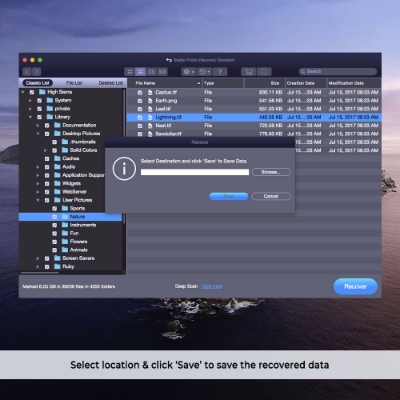This screenshot has width=400, height=400.
Task: Expand the Screen Savers folder node
Action: click(x=38, y=258)
